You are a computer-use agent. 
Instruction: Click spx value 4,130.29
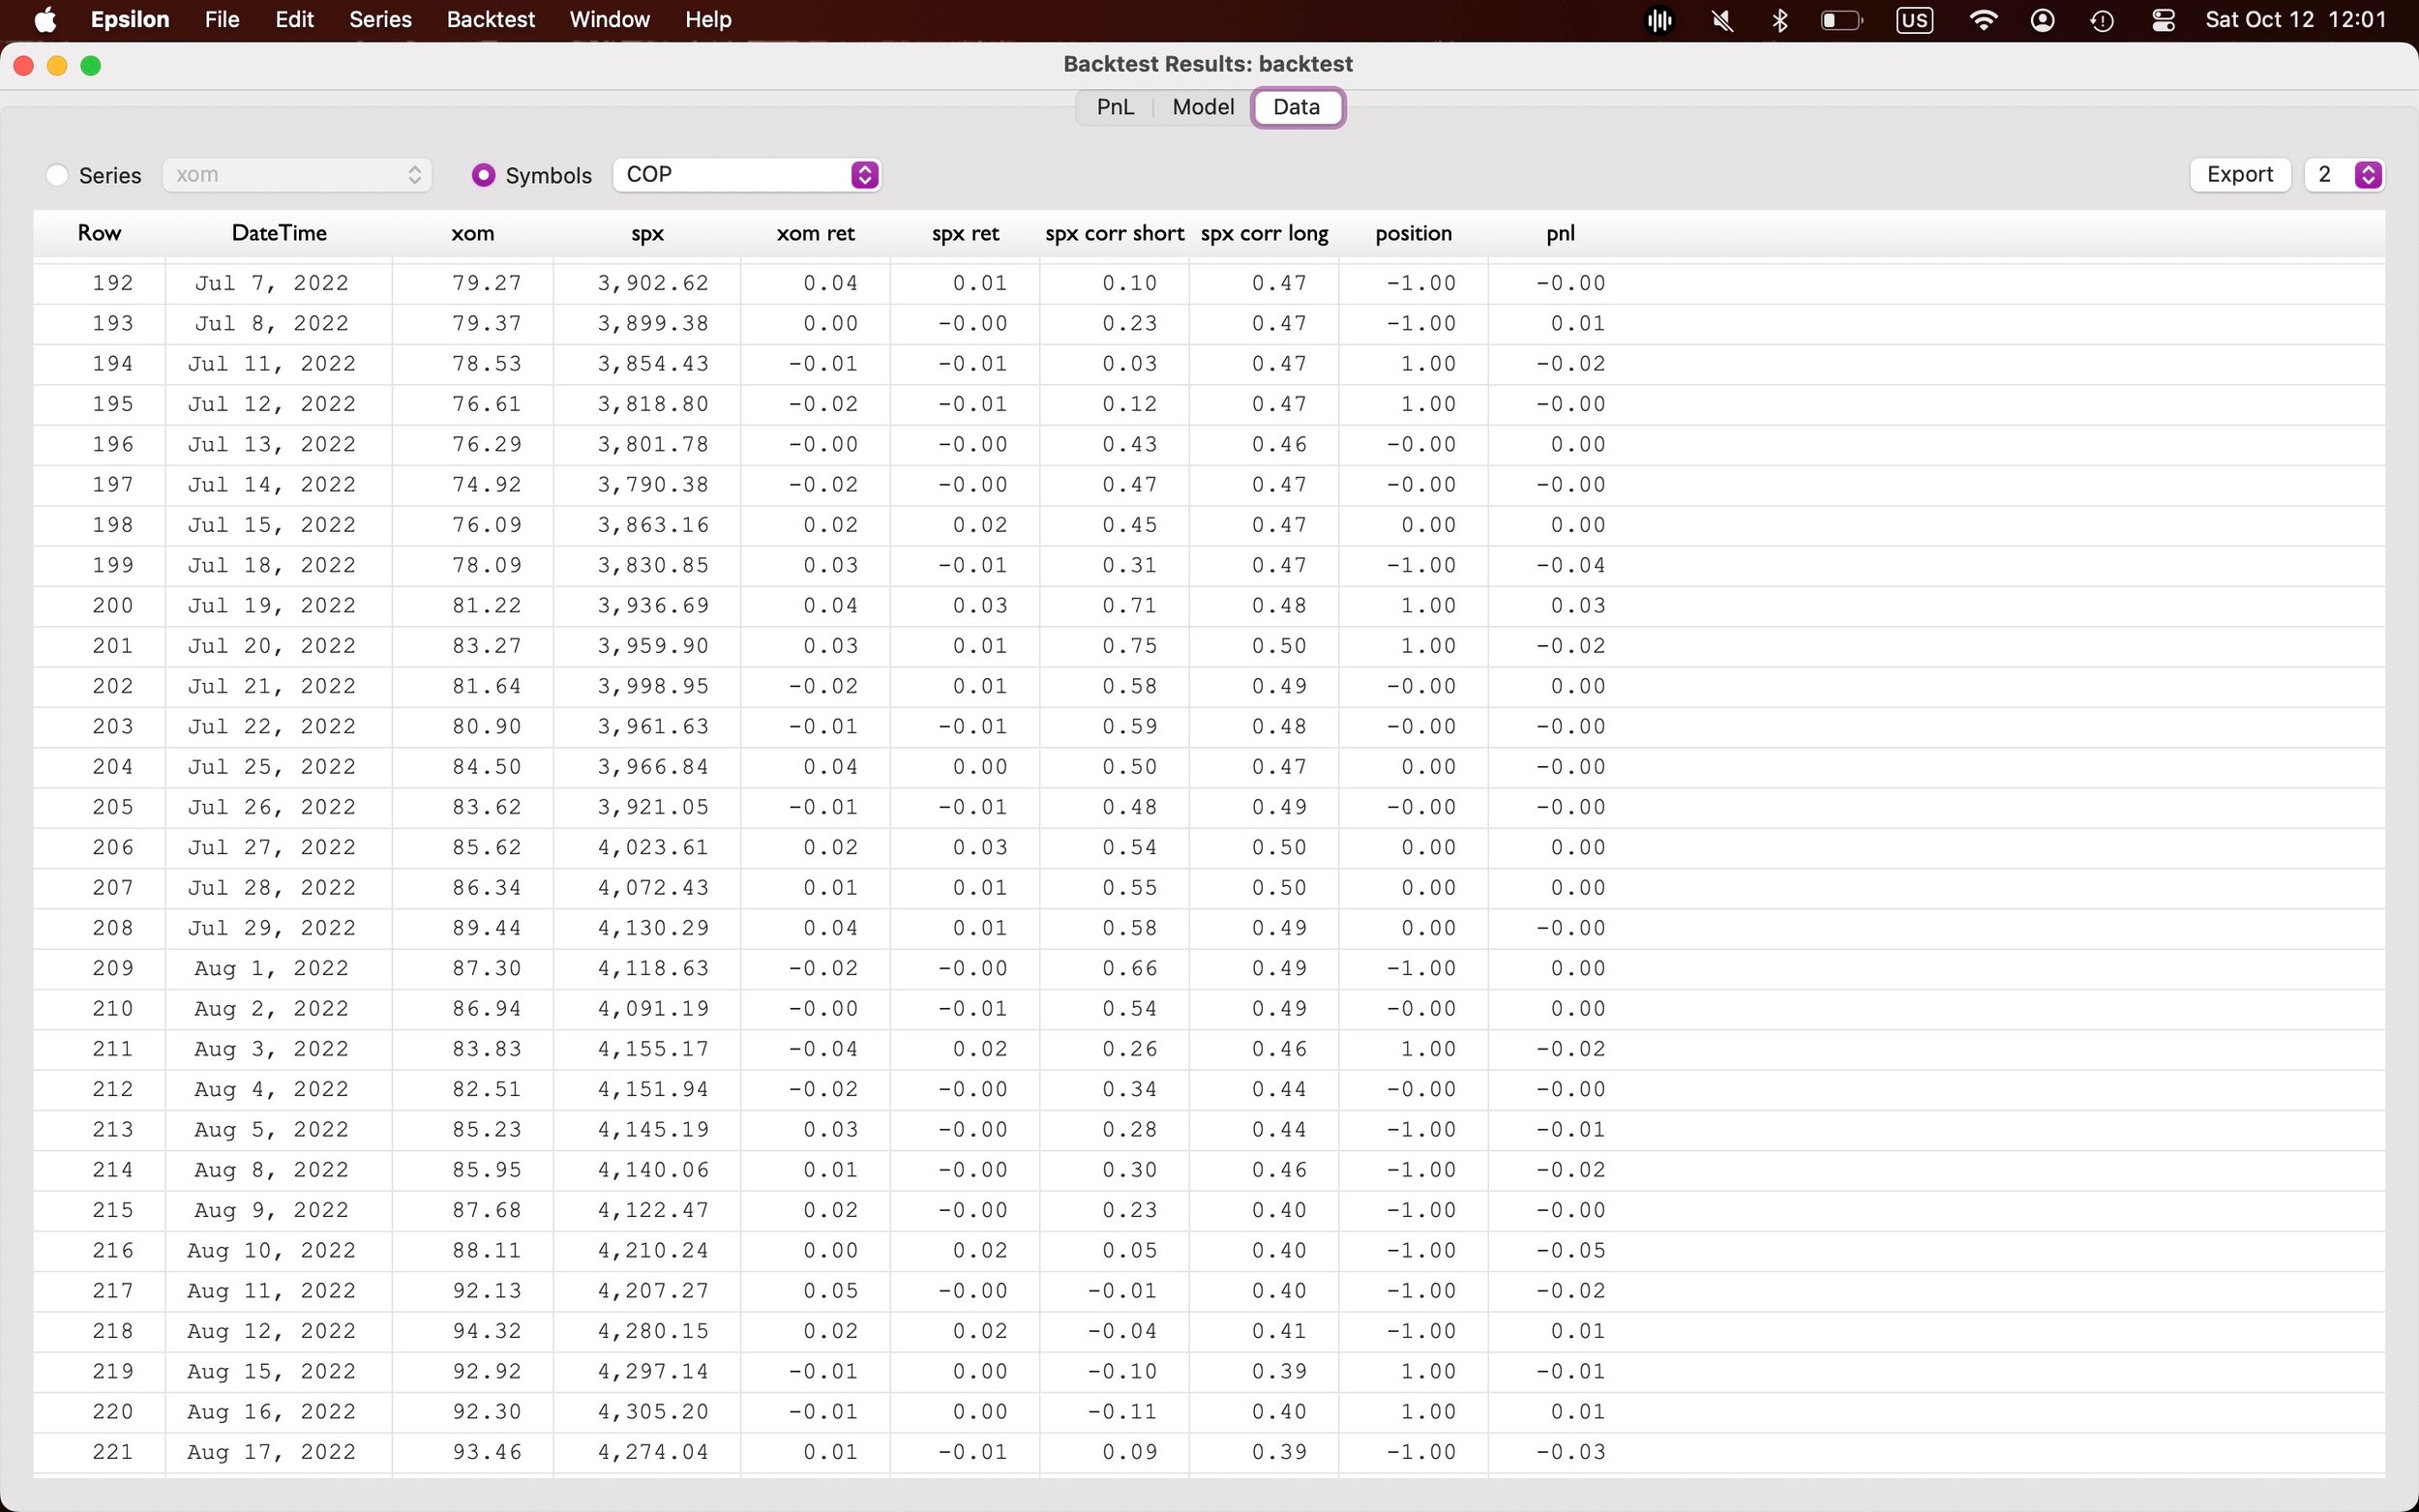tap(653, 928)
